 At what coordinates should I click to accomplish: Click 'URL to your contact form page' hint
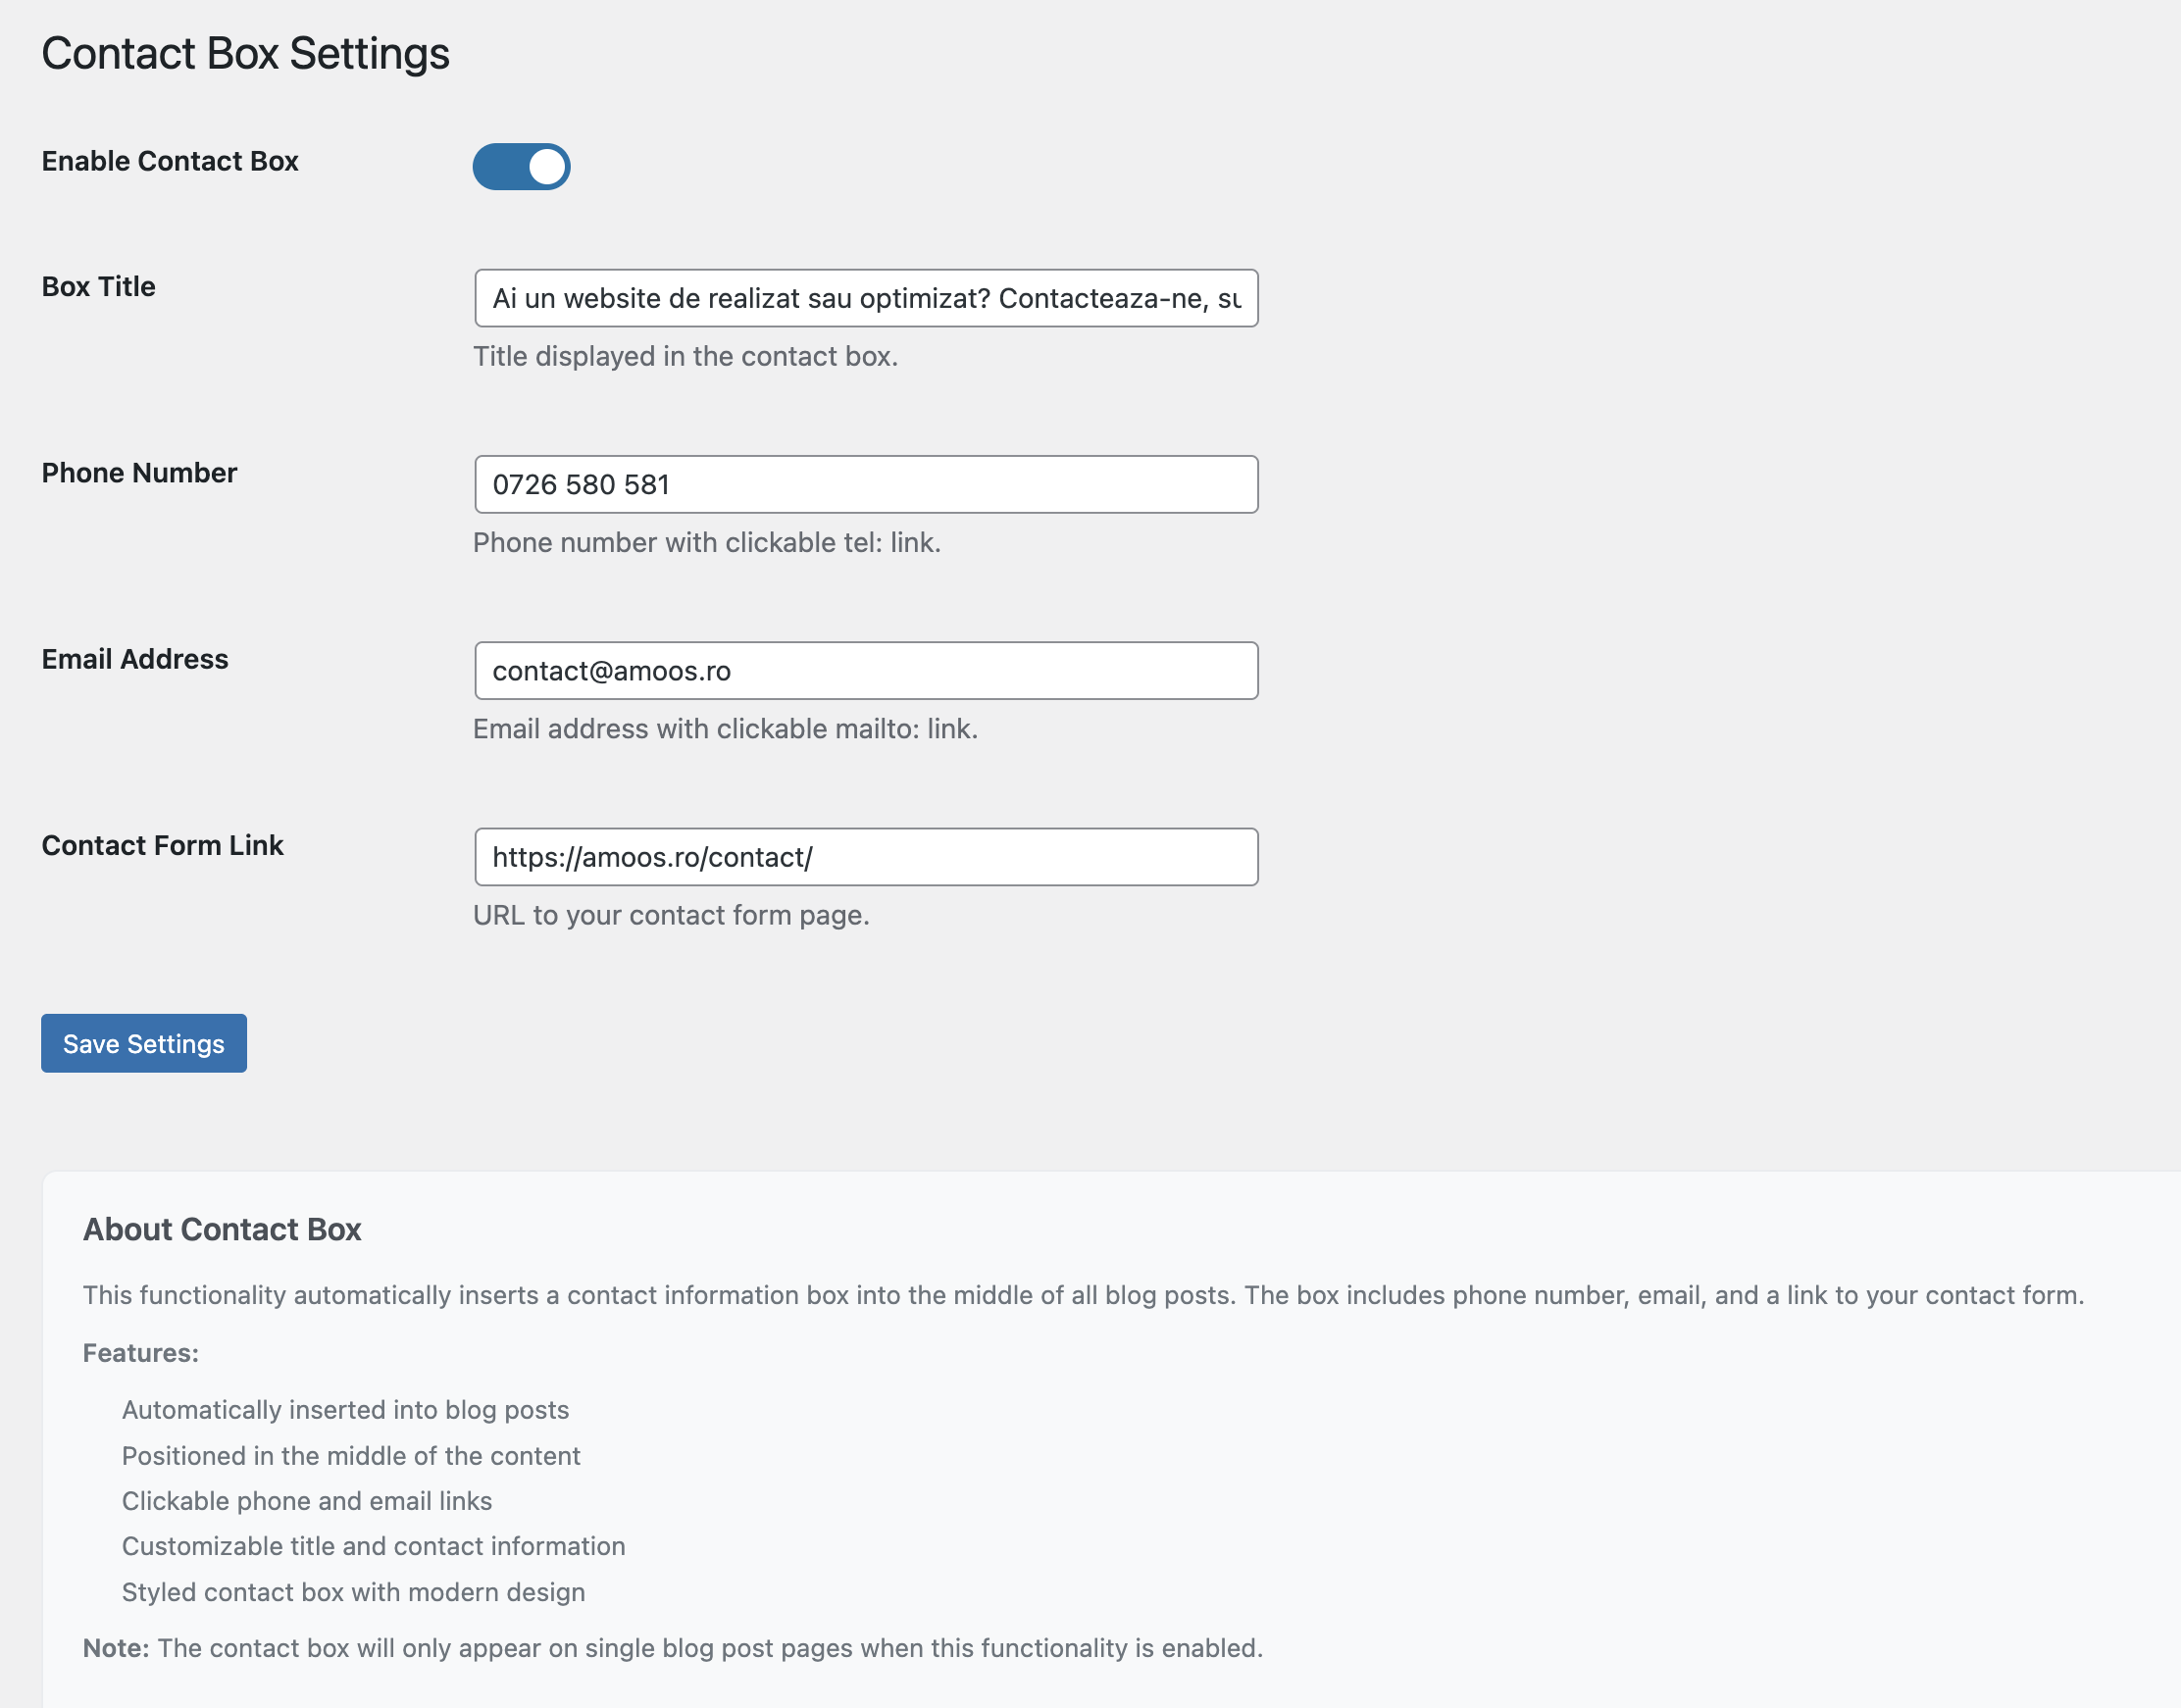click(x=671, y=915)
